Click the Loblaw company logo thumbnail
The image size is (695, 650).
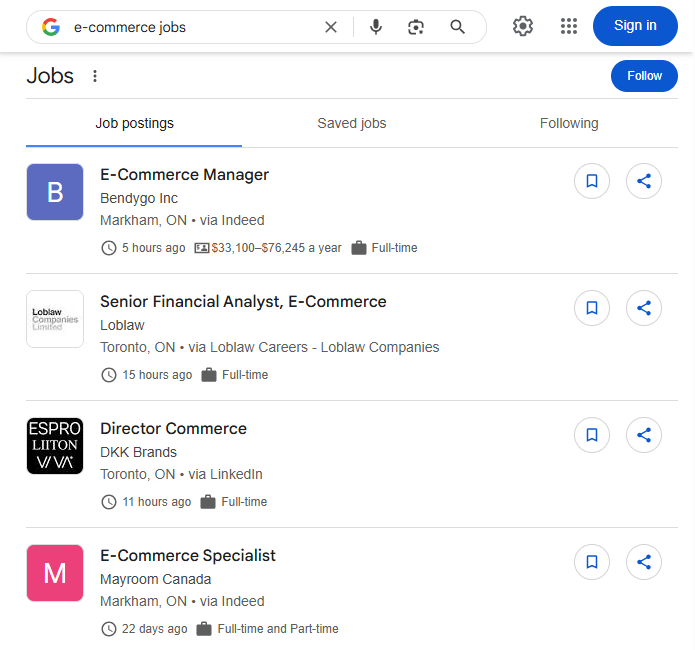[x=55, y=319]
